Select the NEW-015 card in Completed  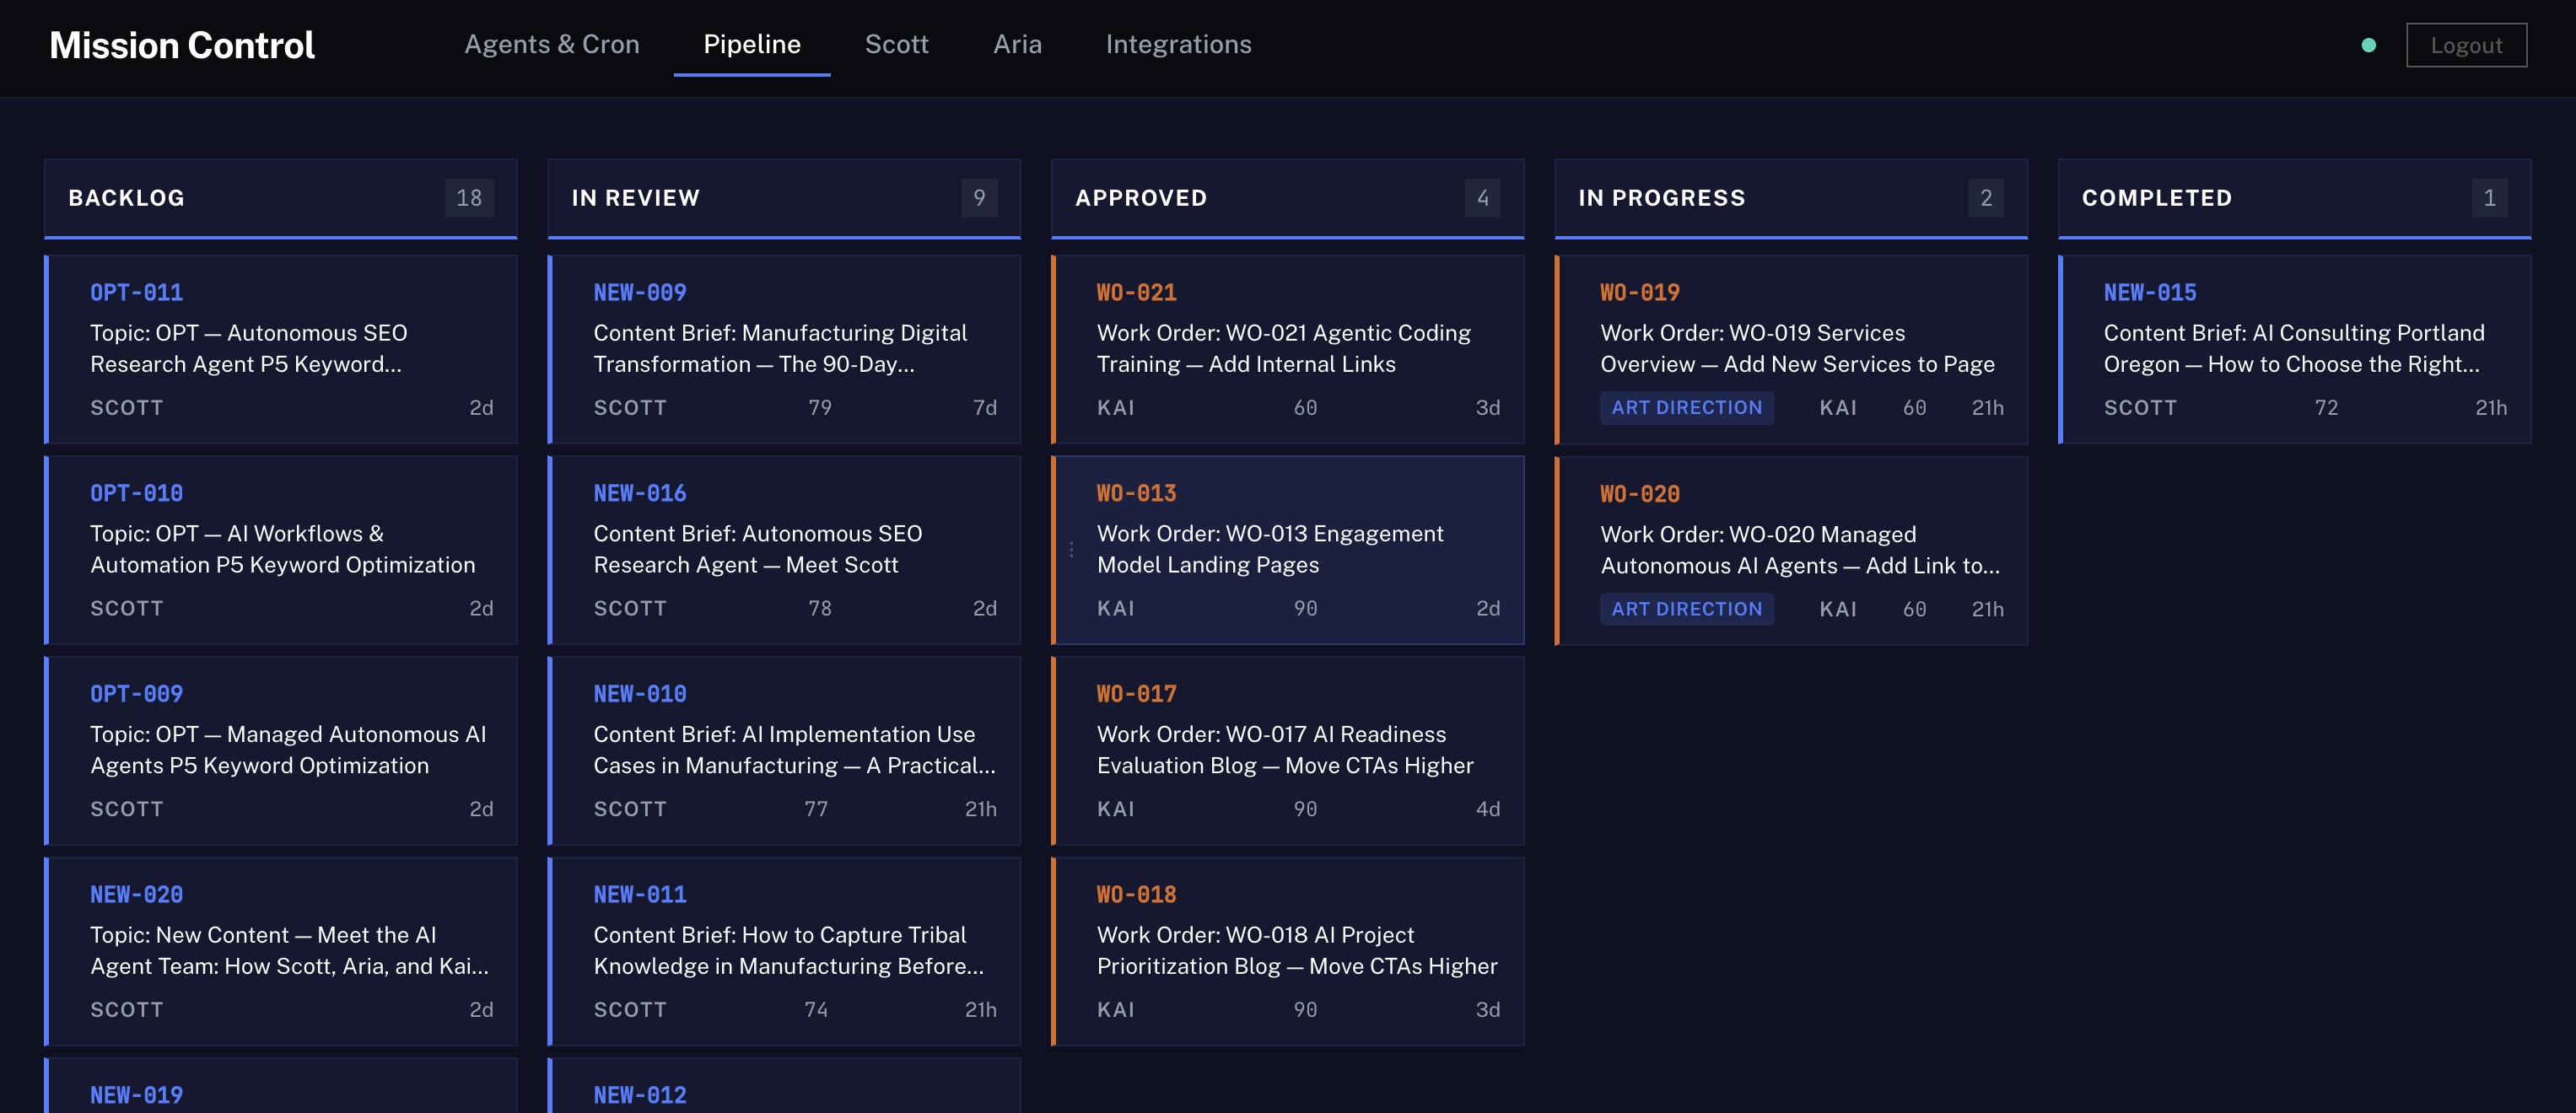click(2294, 349)
